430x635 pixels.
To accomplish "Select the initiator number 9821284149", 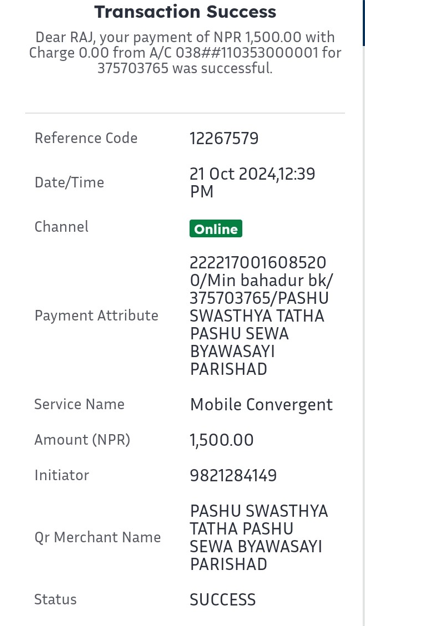I will (x=233, y=475).
